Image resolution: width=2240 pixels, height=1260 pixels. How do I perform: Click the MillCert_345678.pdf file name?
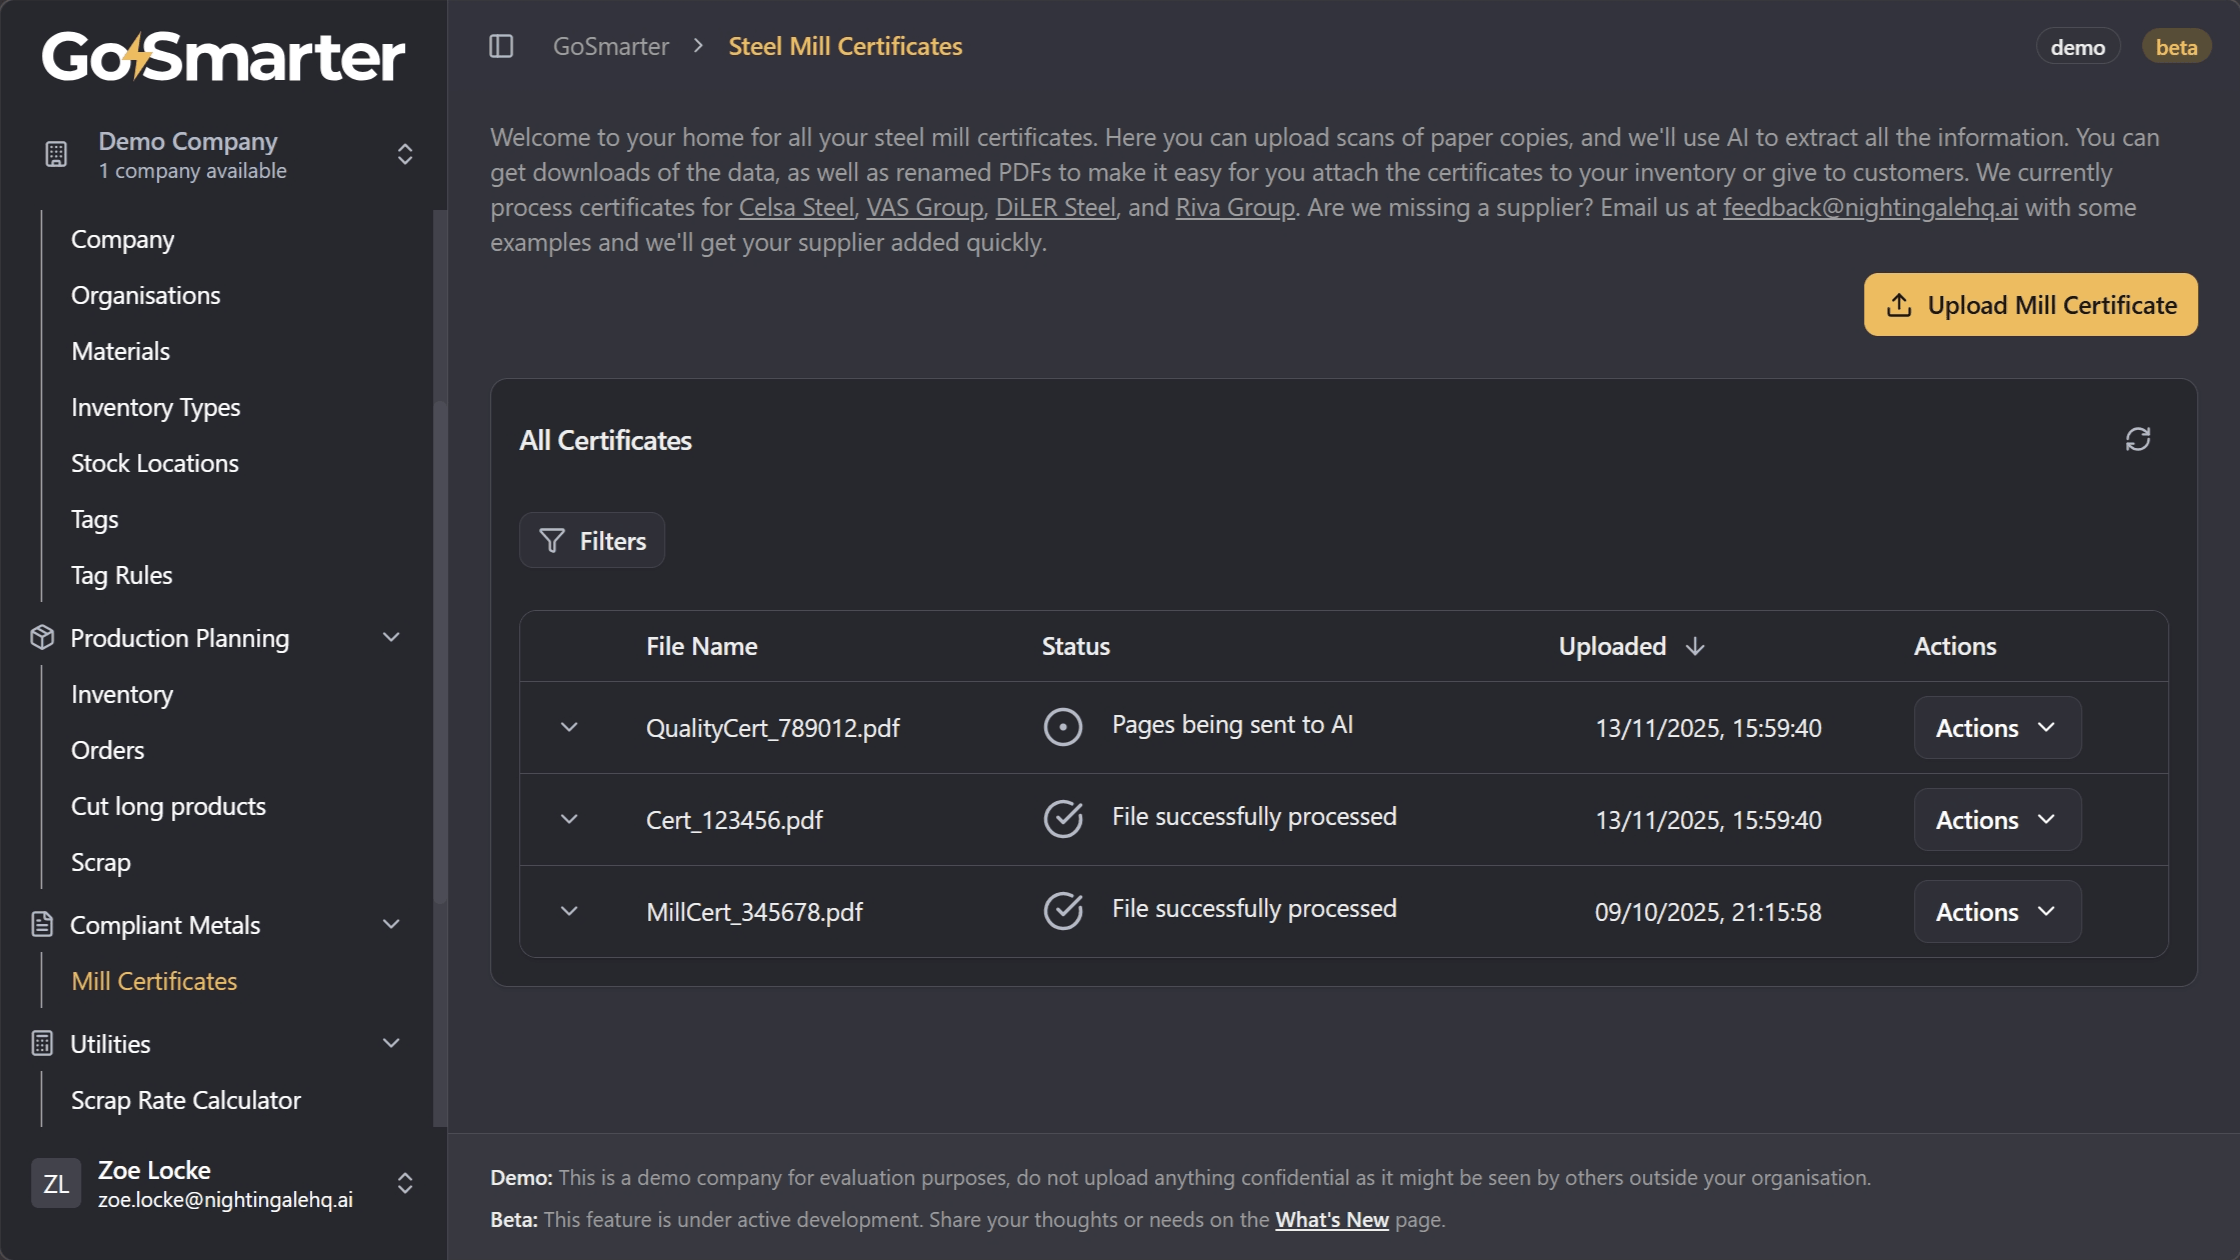754,911
